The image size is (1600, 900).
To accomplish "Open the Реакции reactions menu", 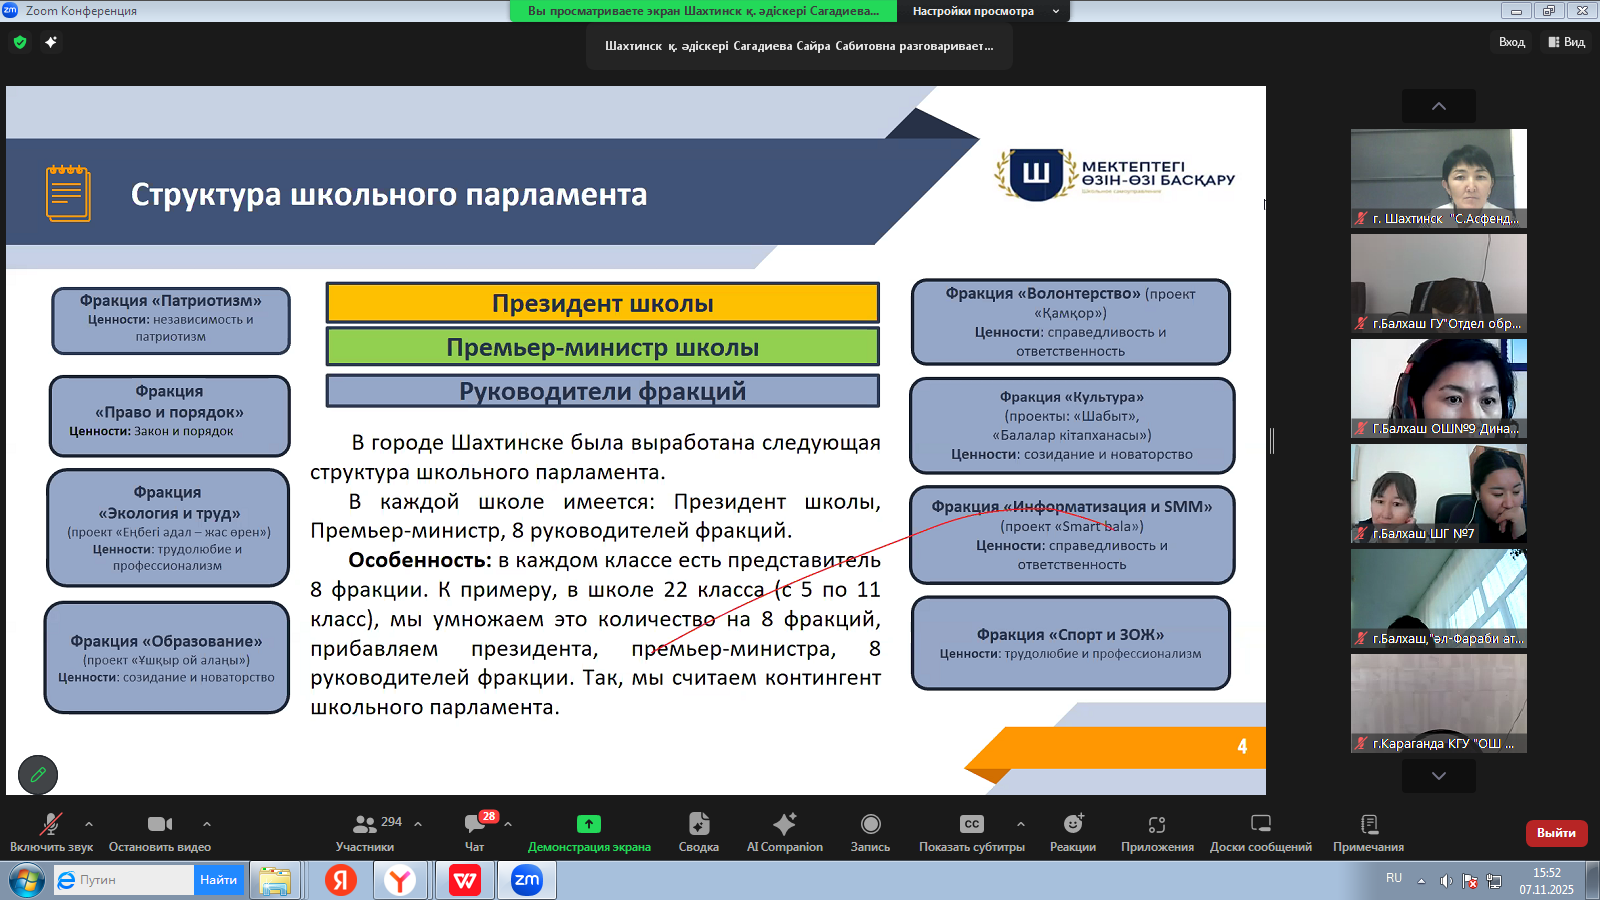I will 1073,832.
